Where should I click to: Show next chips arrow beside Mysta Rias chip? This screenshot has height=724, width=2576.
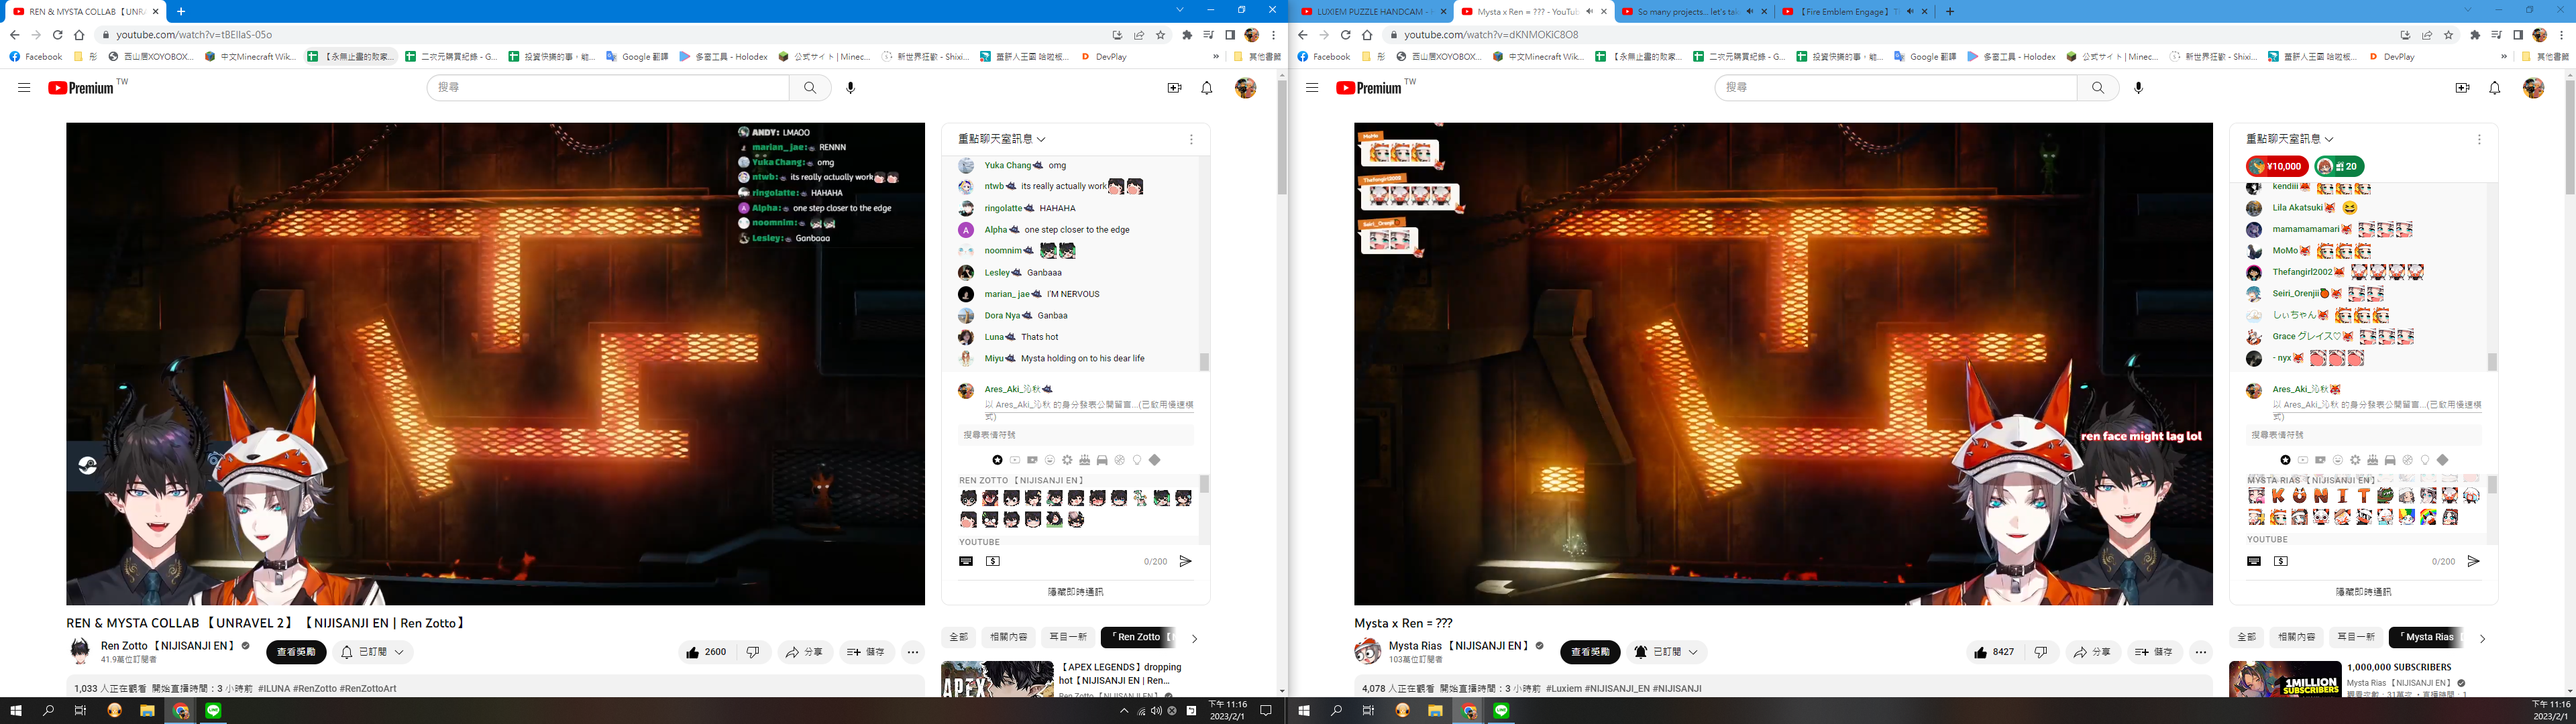click(x=2482, y=638)
